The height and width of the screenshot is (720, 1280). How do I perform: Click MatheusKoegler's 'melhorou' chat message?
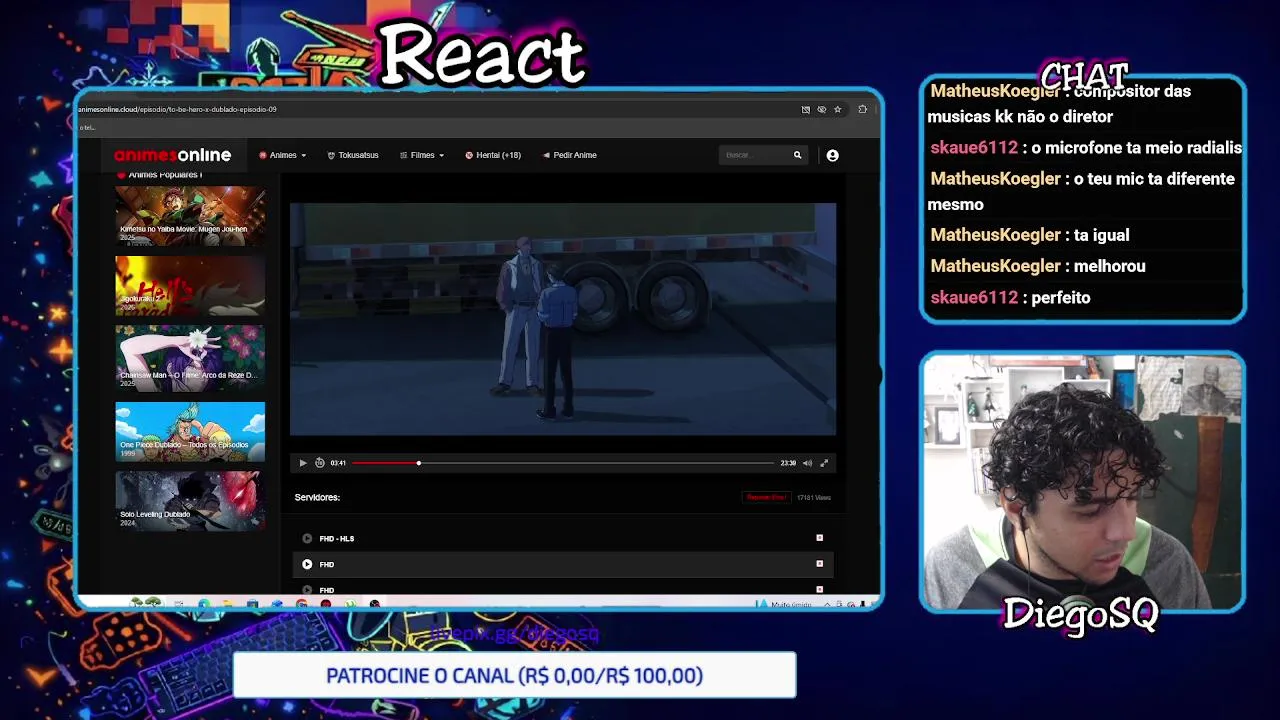pyautogui.click(x=1038, y=266)
